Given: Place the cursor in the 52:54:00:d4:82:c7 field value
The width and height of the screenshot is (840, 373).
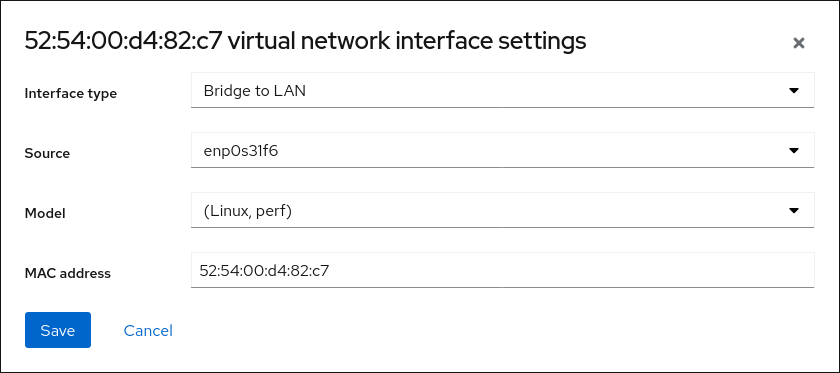Looking at the screenshot, I should (x=265, y=271).
